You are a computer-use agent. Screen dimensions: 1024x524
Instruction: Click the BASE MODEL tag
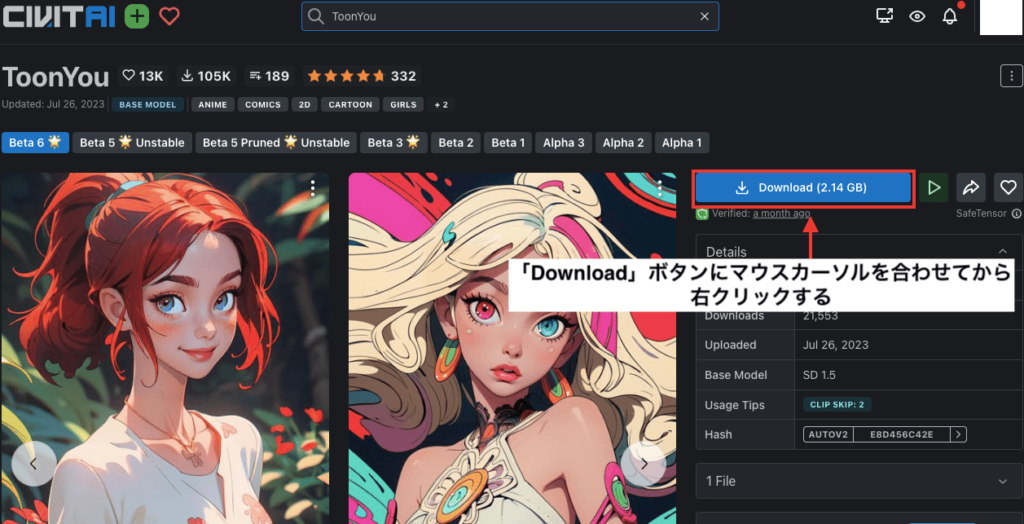coord(148,105)
